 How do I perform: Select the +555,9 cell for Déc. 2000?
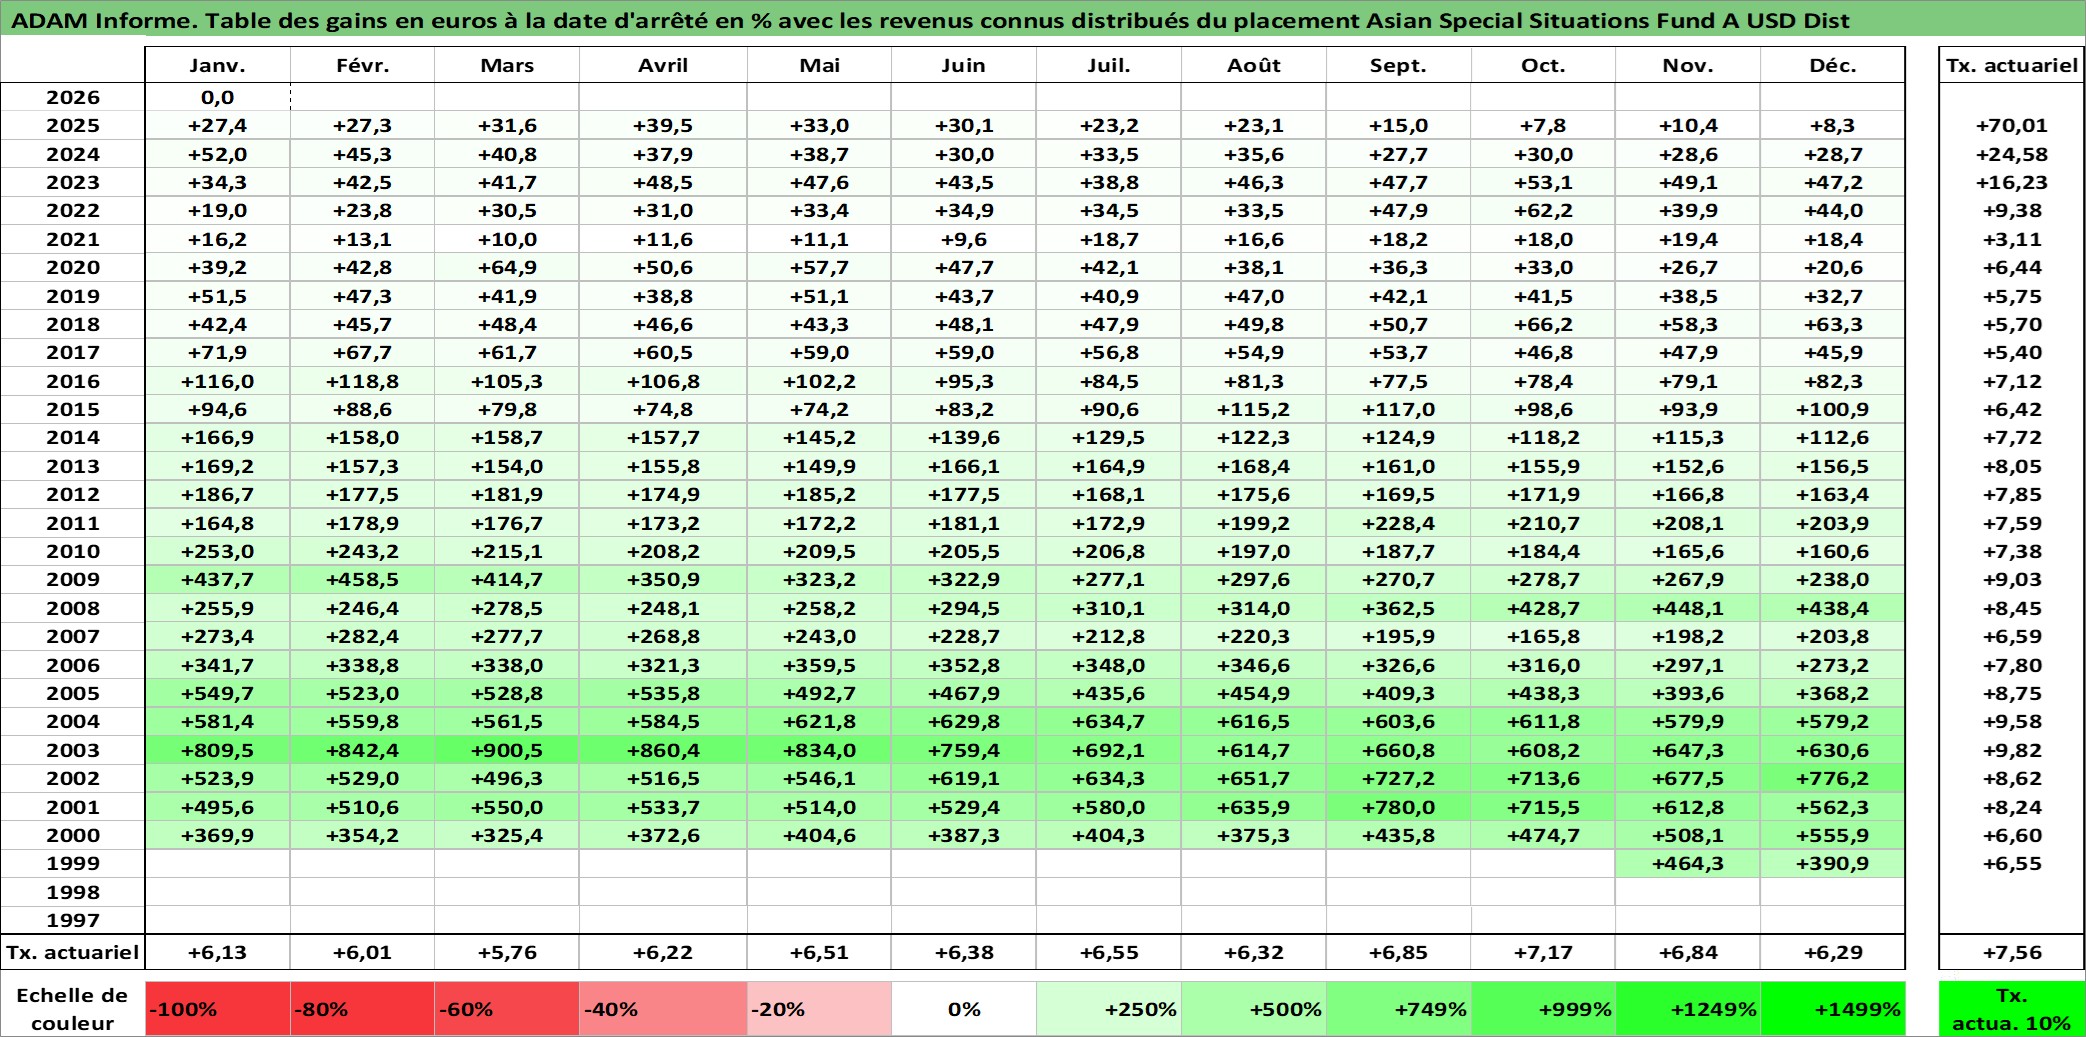(x=1833, y=835)
